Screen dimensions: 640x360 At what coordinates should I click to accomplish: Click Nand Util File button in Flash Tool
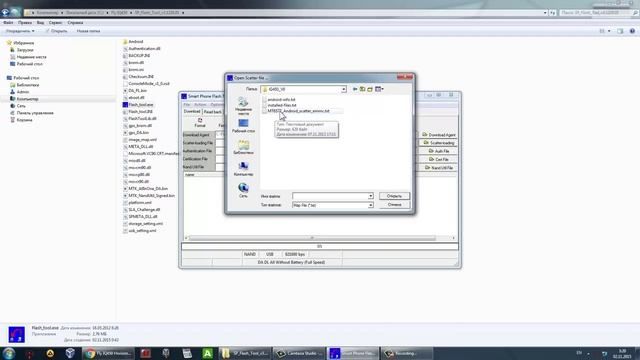tap(438, 168)
